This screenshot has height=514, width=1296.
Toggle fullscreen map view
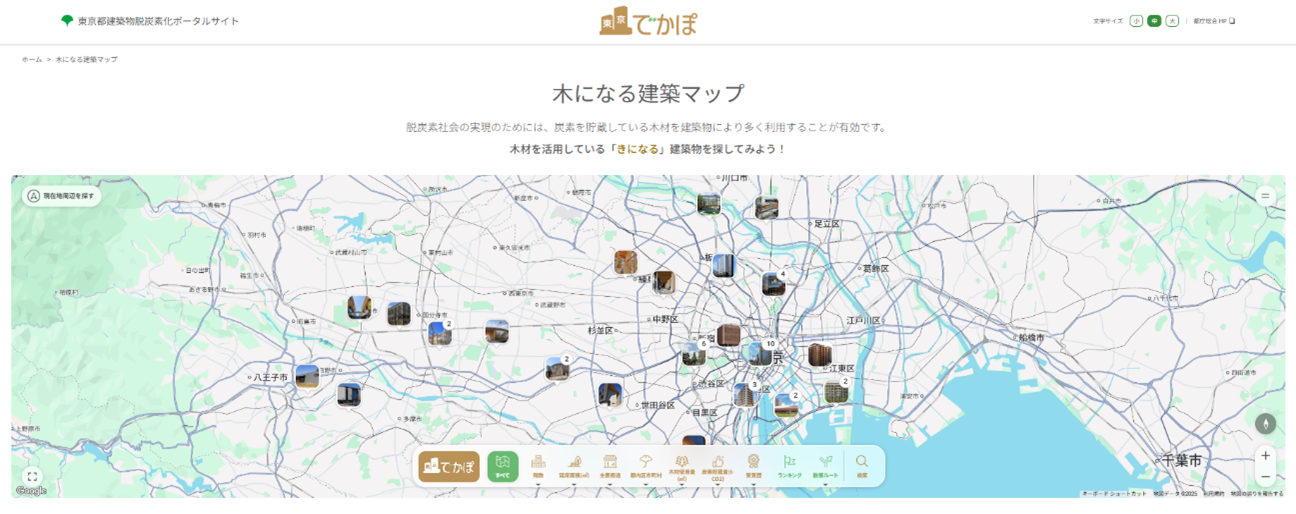(x=32, y=477)
